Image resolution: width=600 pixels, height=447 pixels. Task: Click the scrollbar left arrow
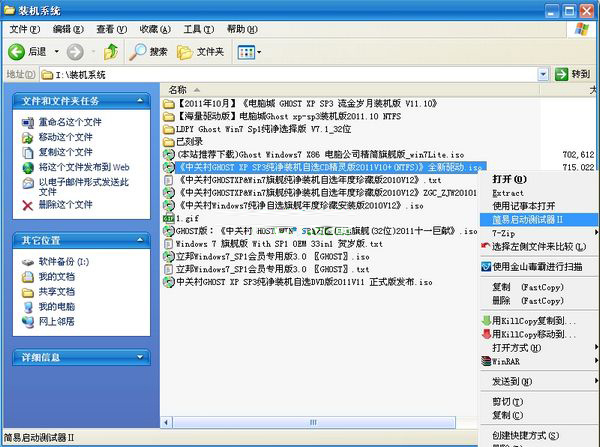(166, 423)
